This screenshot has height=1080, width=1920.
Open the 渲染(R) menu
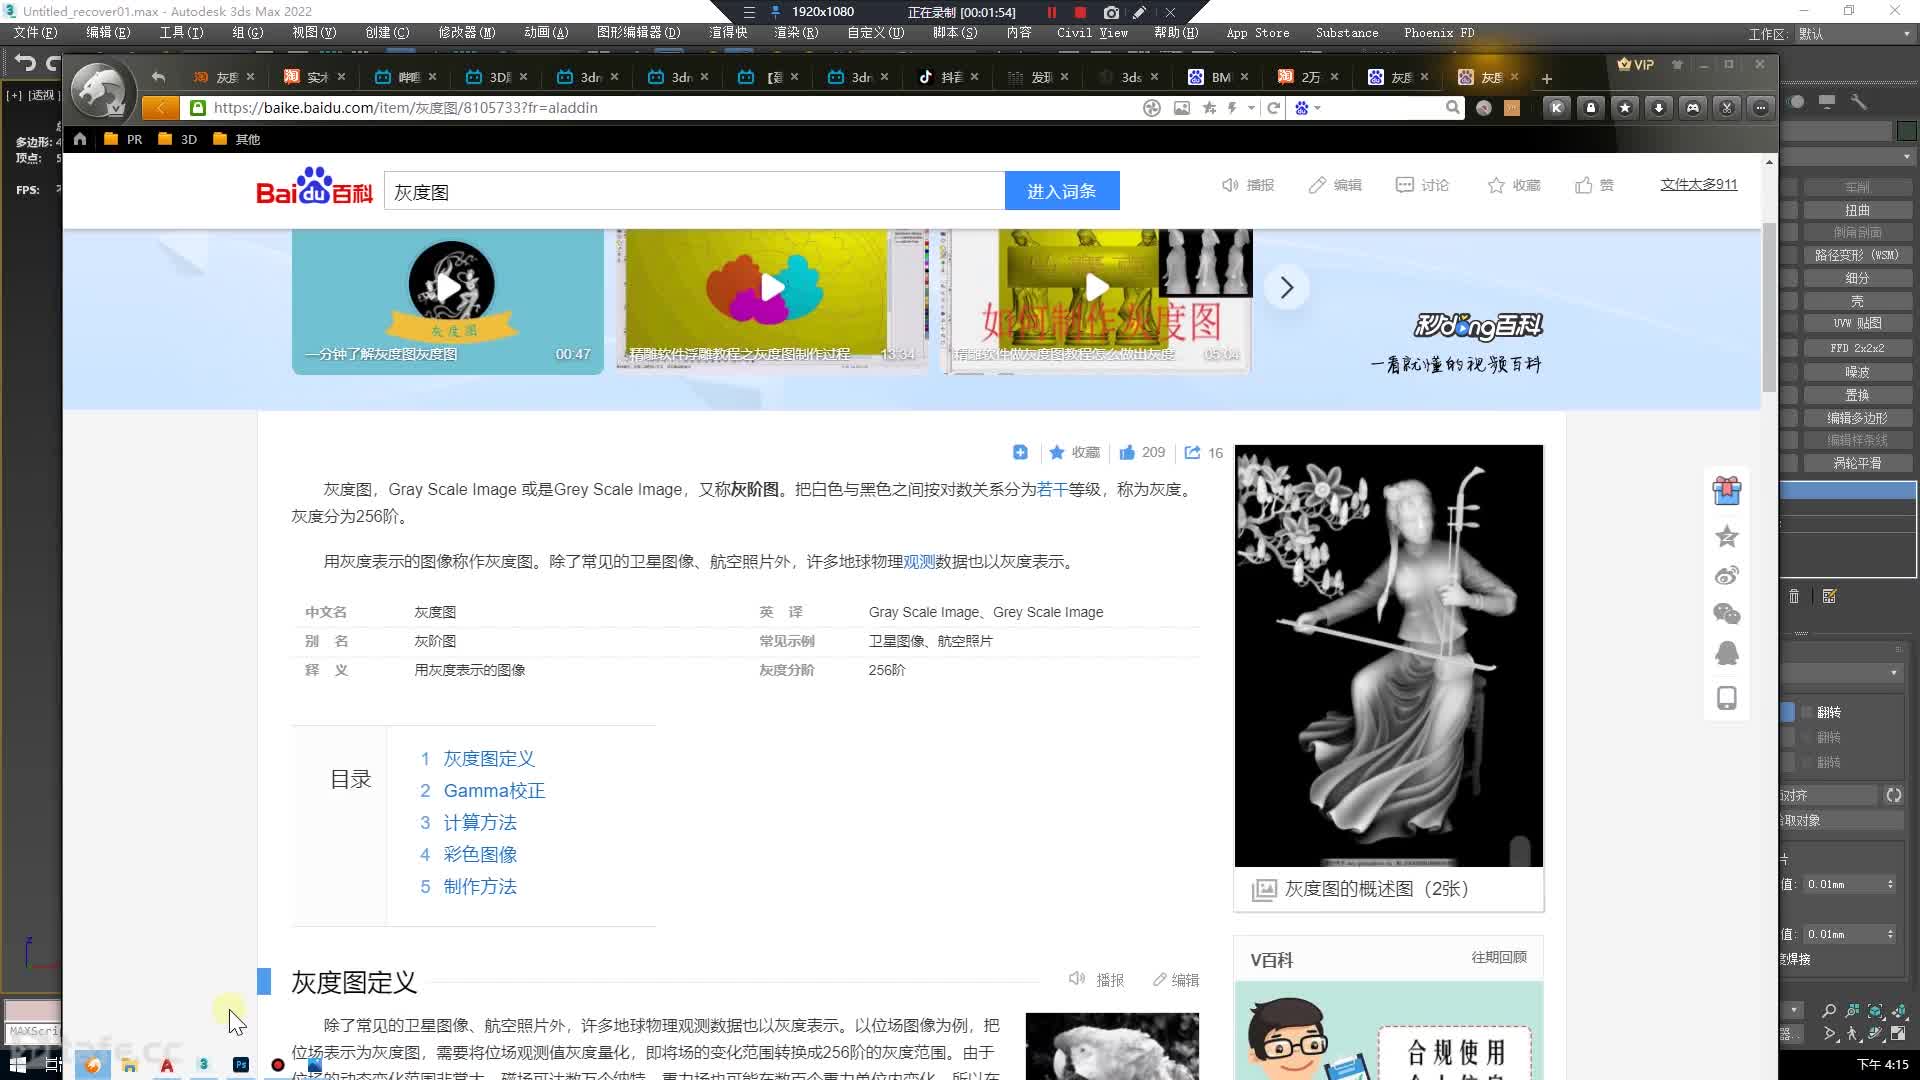click(795, 33)
